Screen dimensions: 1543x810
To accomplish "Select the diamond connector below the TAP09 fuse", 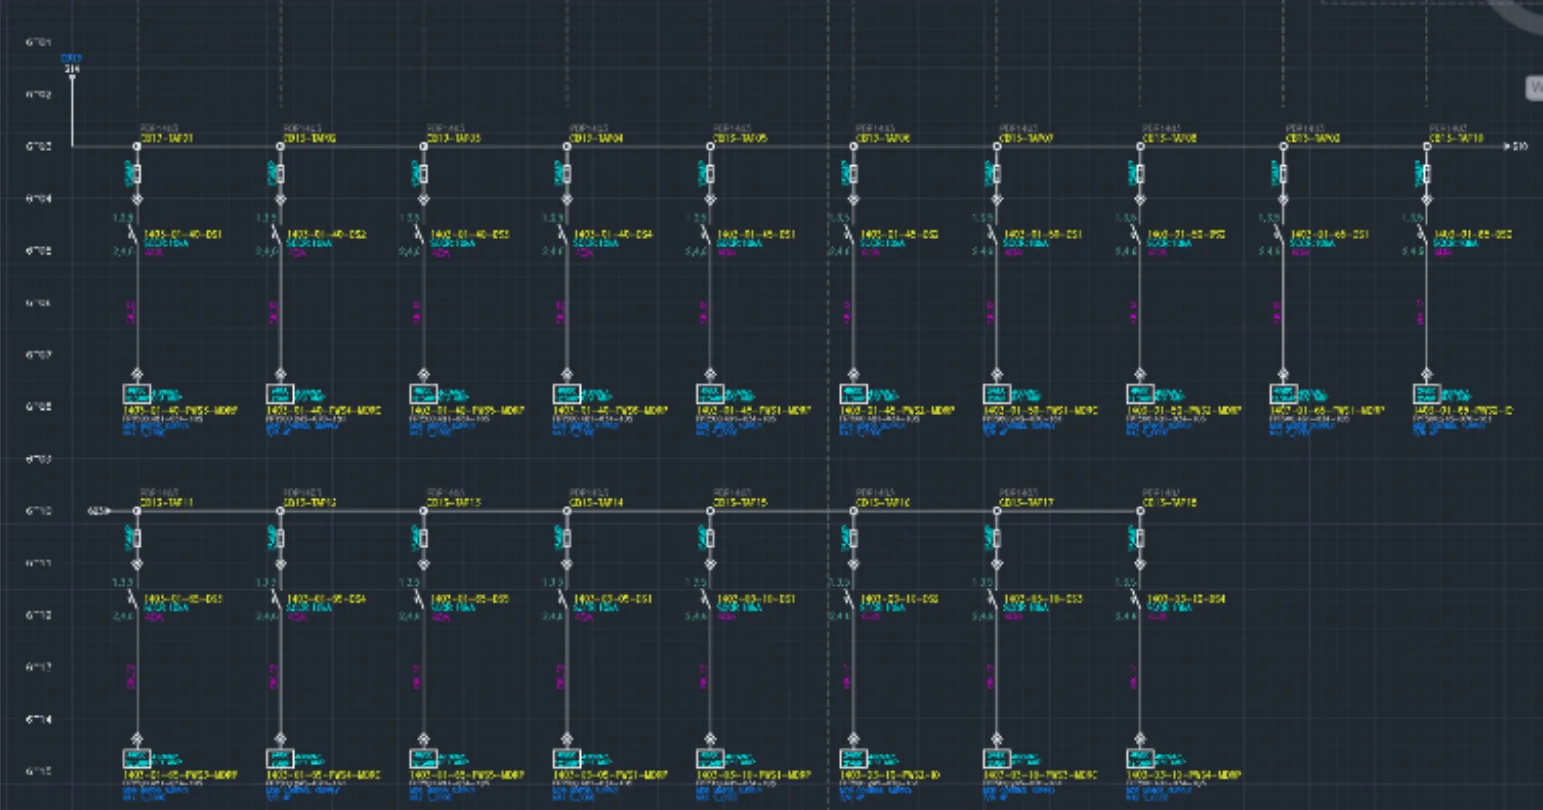I will click(1283, 199).
